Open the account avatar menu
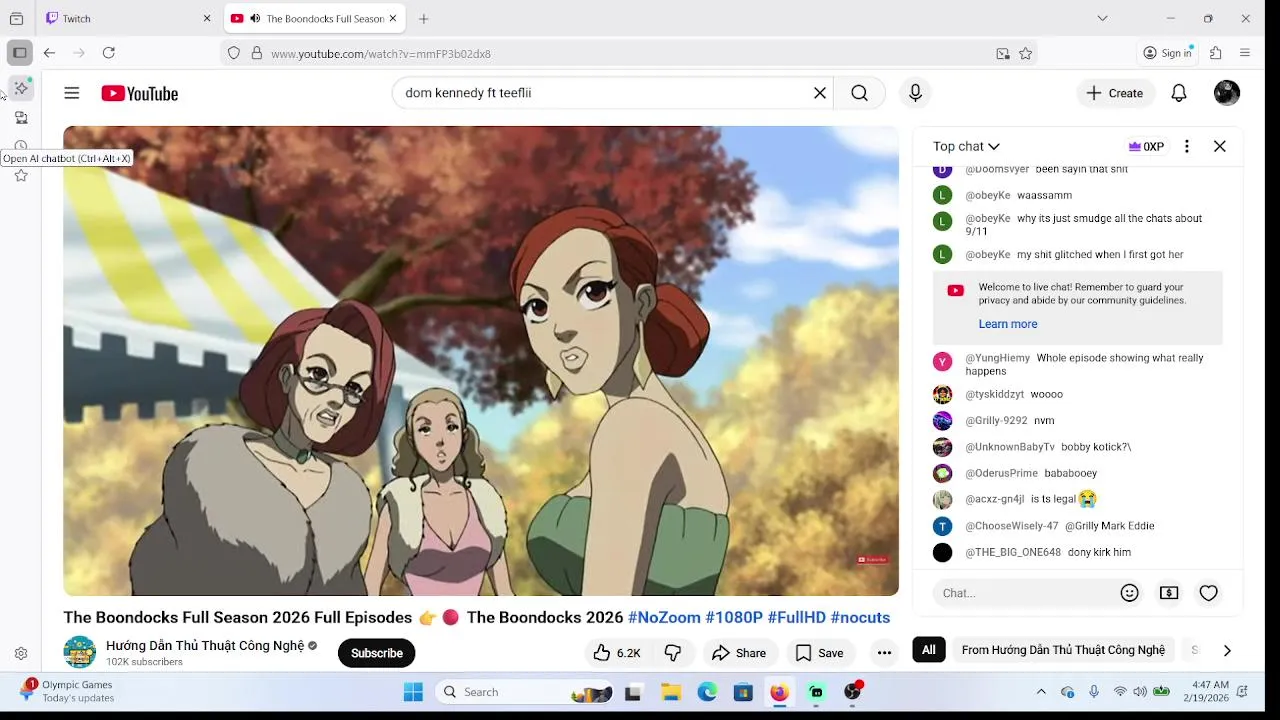 tap(1227, 93)
